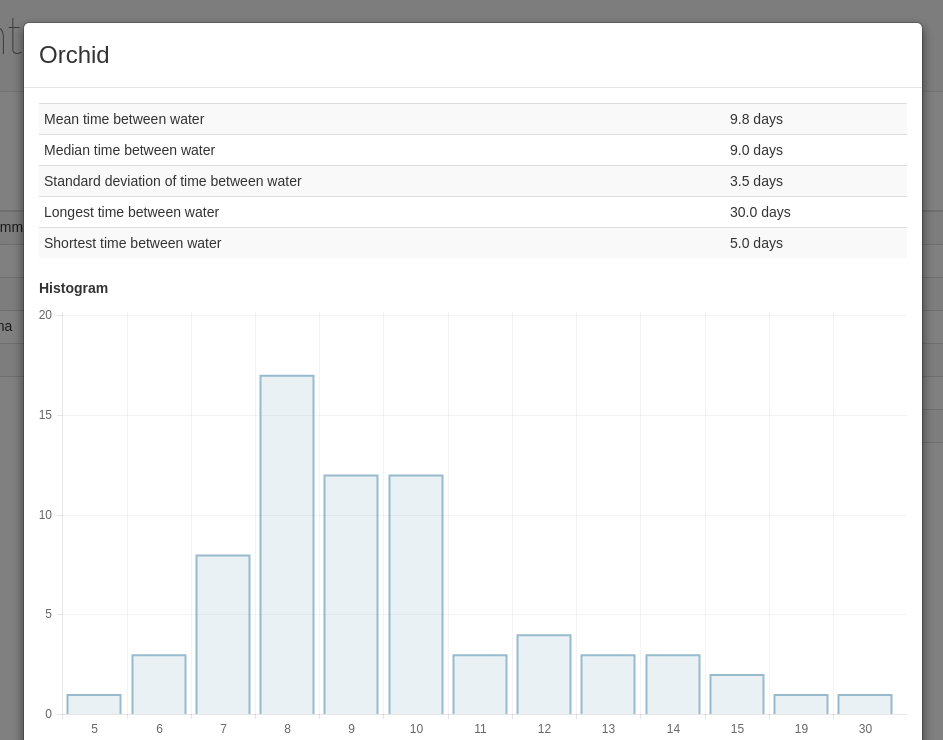This screenshot has width=943, height=740.
Task: Click the tallest histogram bar at 8 days
Action: coord(287,545)
